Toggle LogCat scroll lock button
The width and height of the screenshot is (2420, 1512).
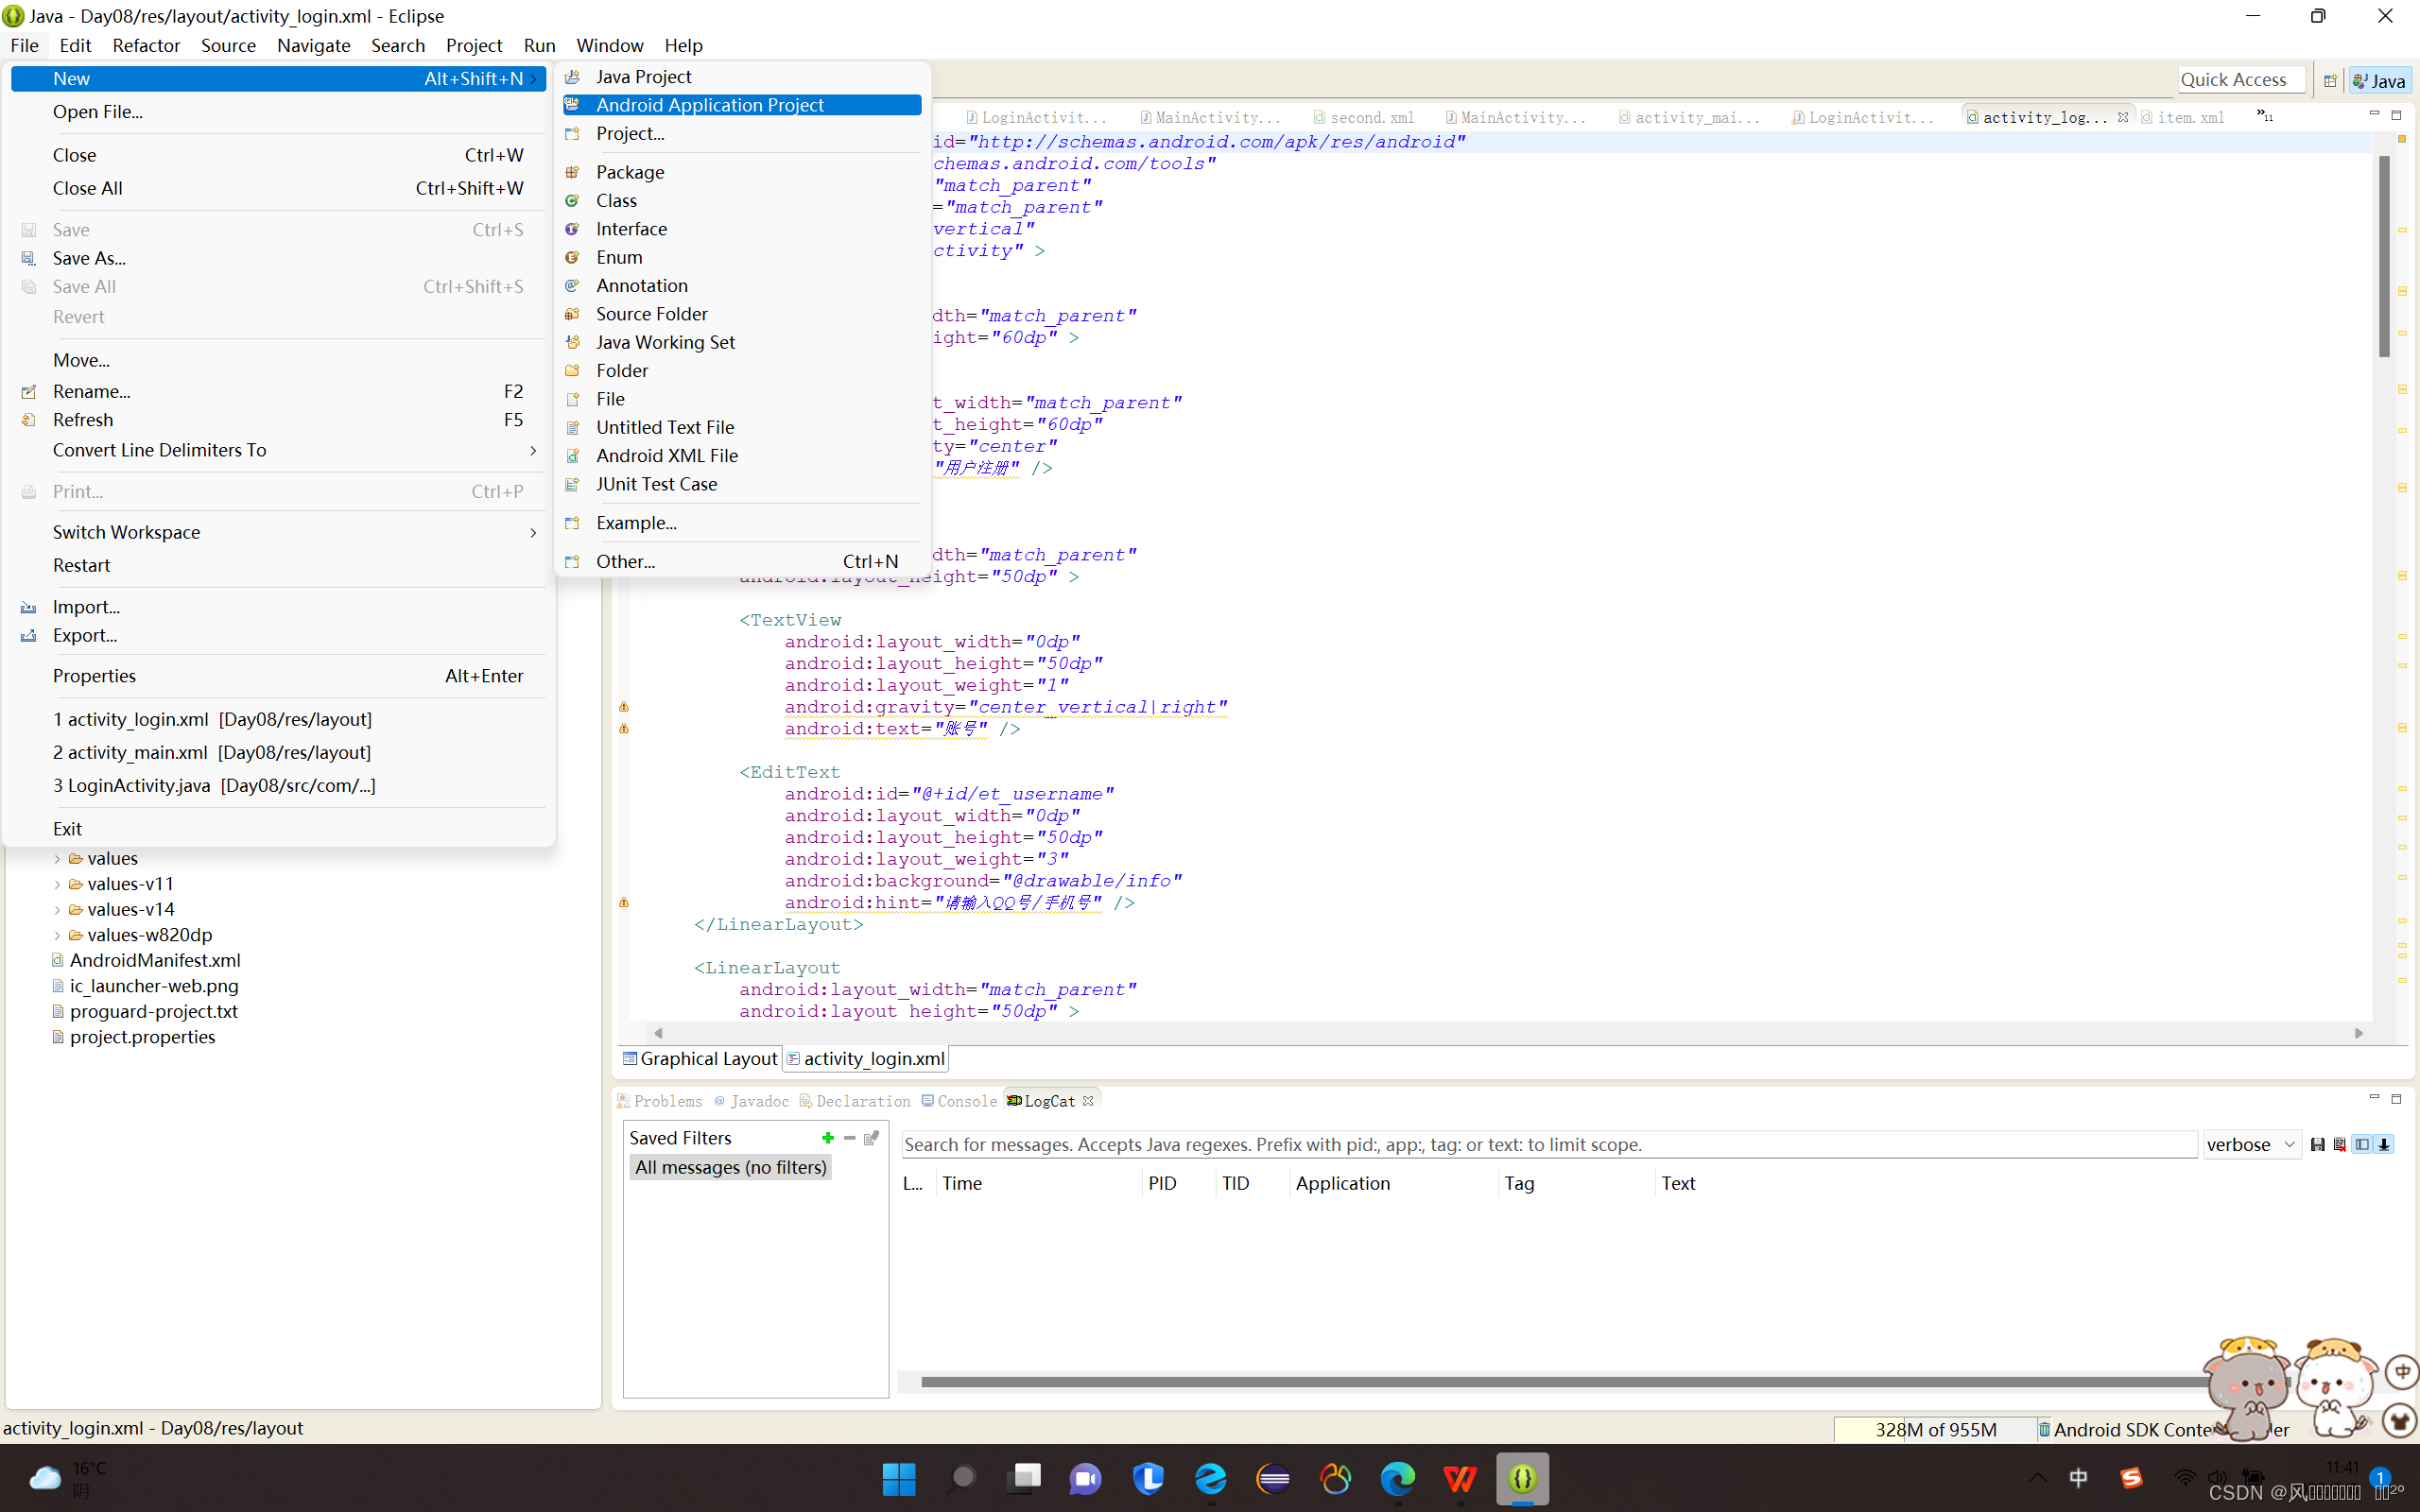pos(2384,1144)
